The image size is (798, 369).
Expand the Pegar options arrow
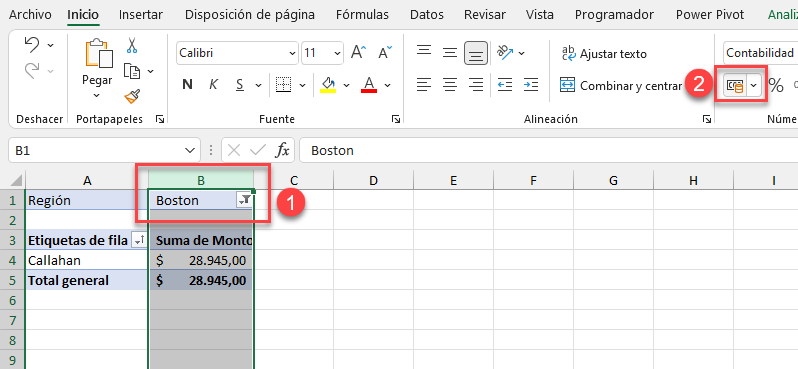pyautogui.click(x=97, y=95)
